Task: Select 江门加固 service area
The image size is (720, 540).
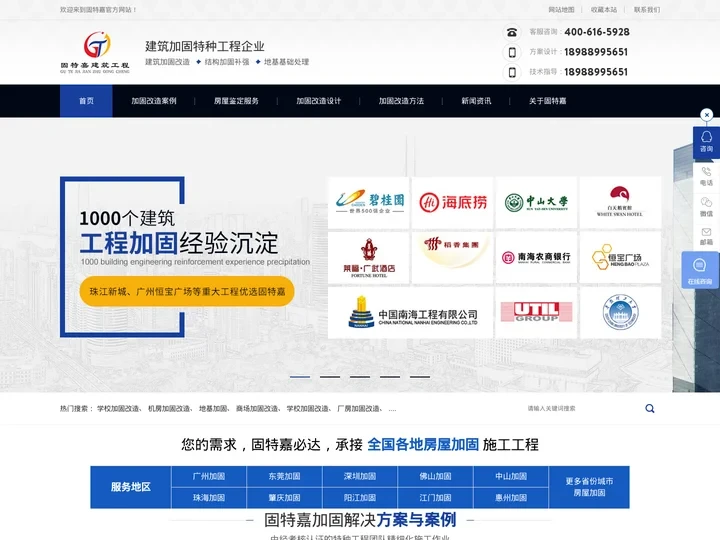Action: (435, 498)
